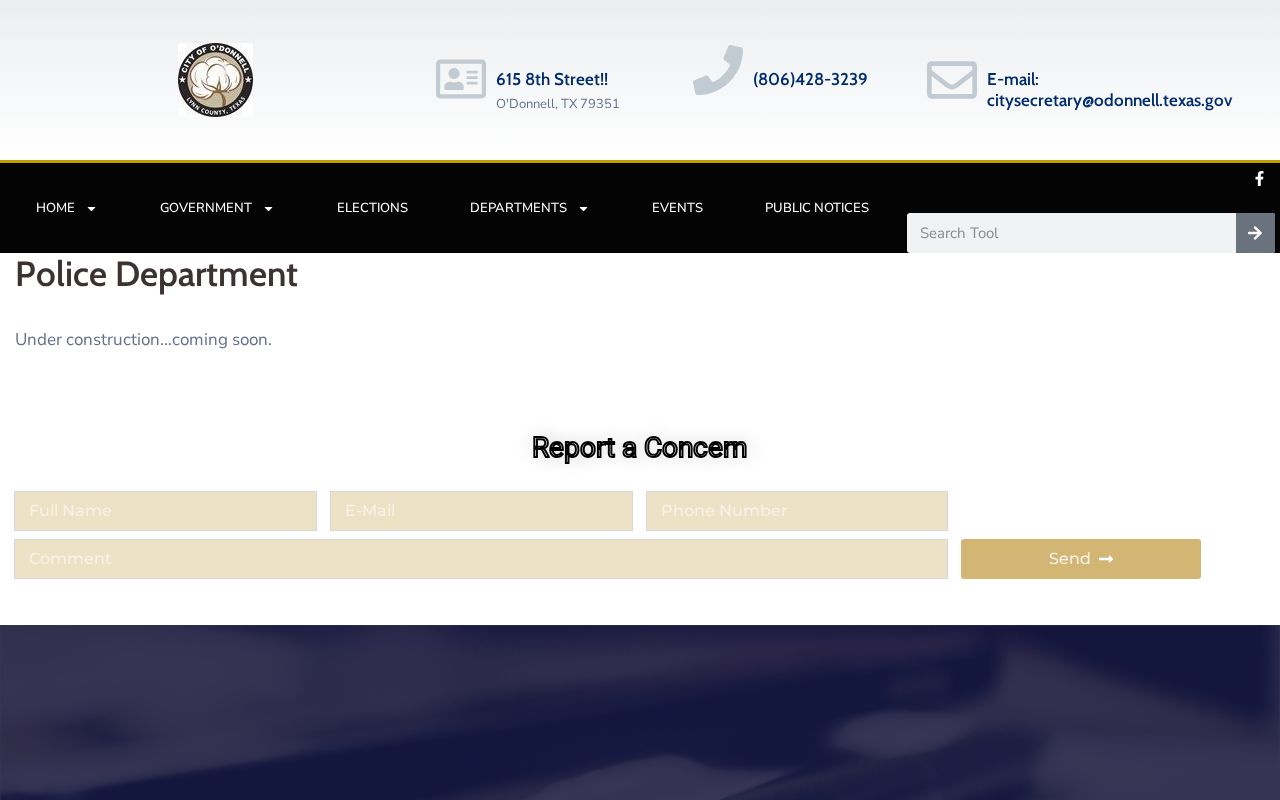This screenshot has width=1280, height=800.
Task: Click the citysecretary email address link
Action: pos(1109,100)
